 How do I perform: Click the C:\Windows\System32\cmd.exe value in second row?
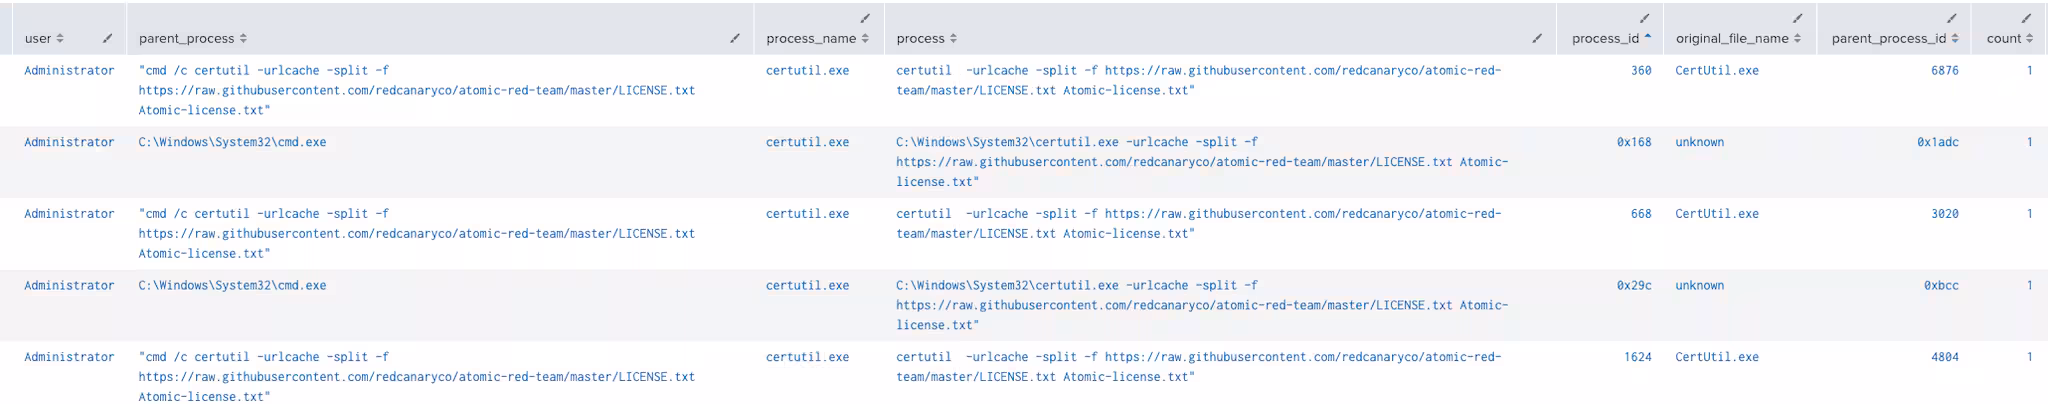232,142
